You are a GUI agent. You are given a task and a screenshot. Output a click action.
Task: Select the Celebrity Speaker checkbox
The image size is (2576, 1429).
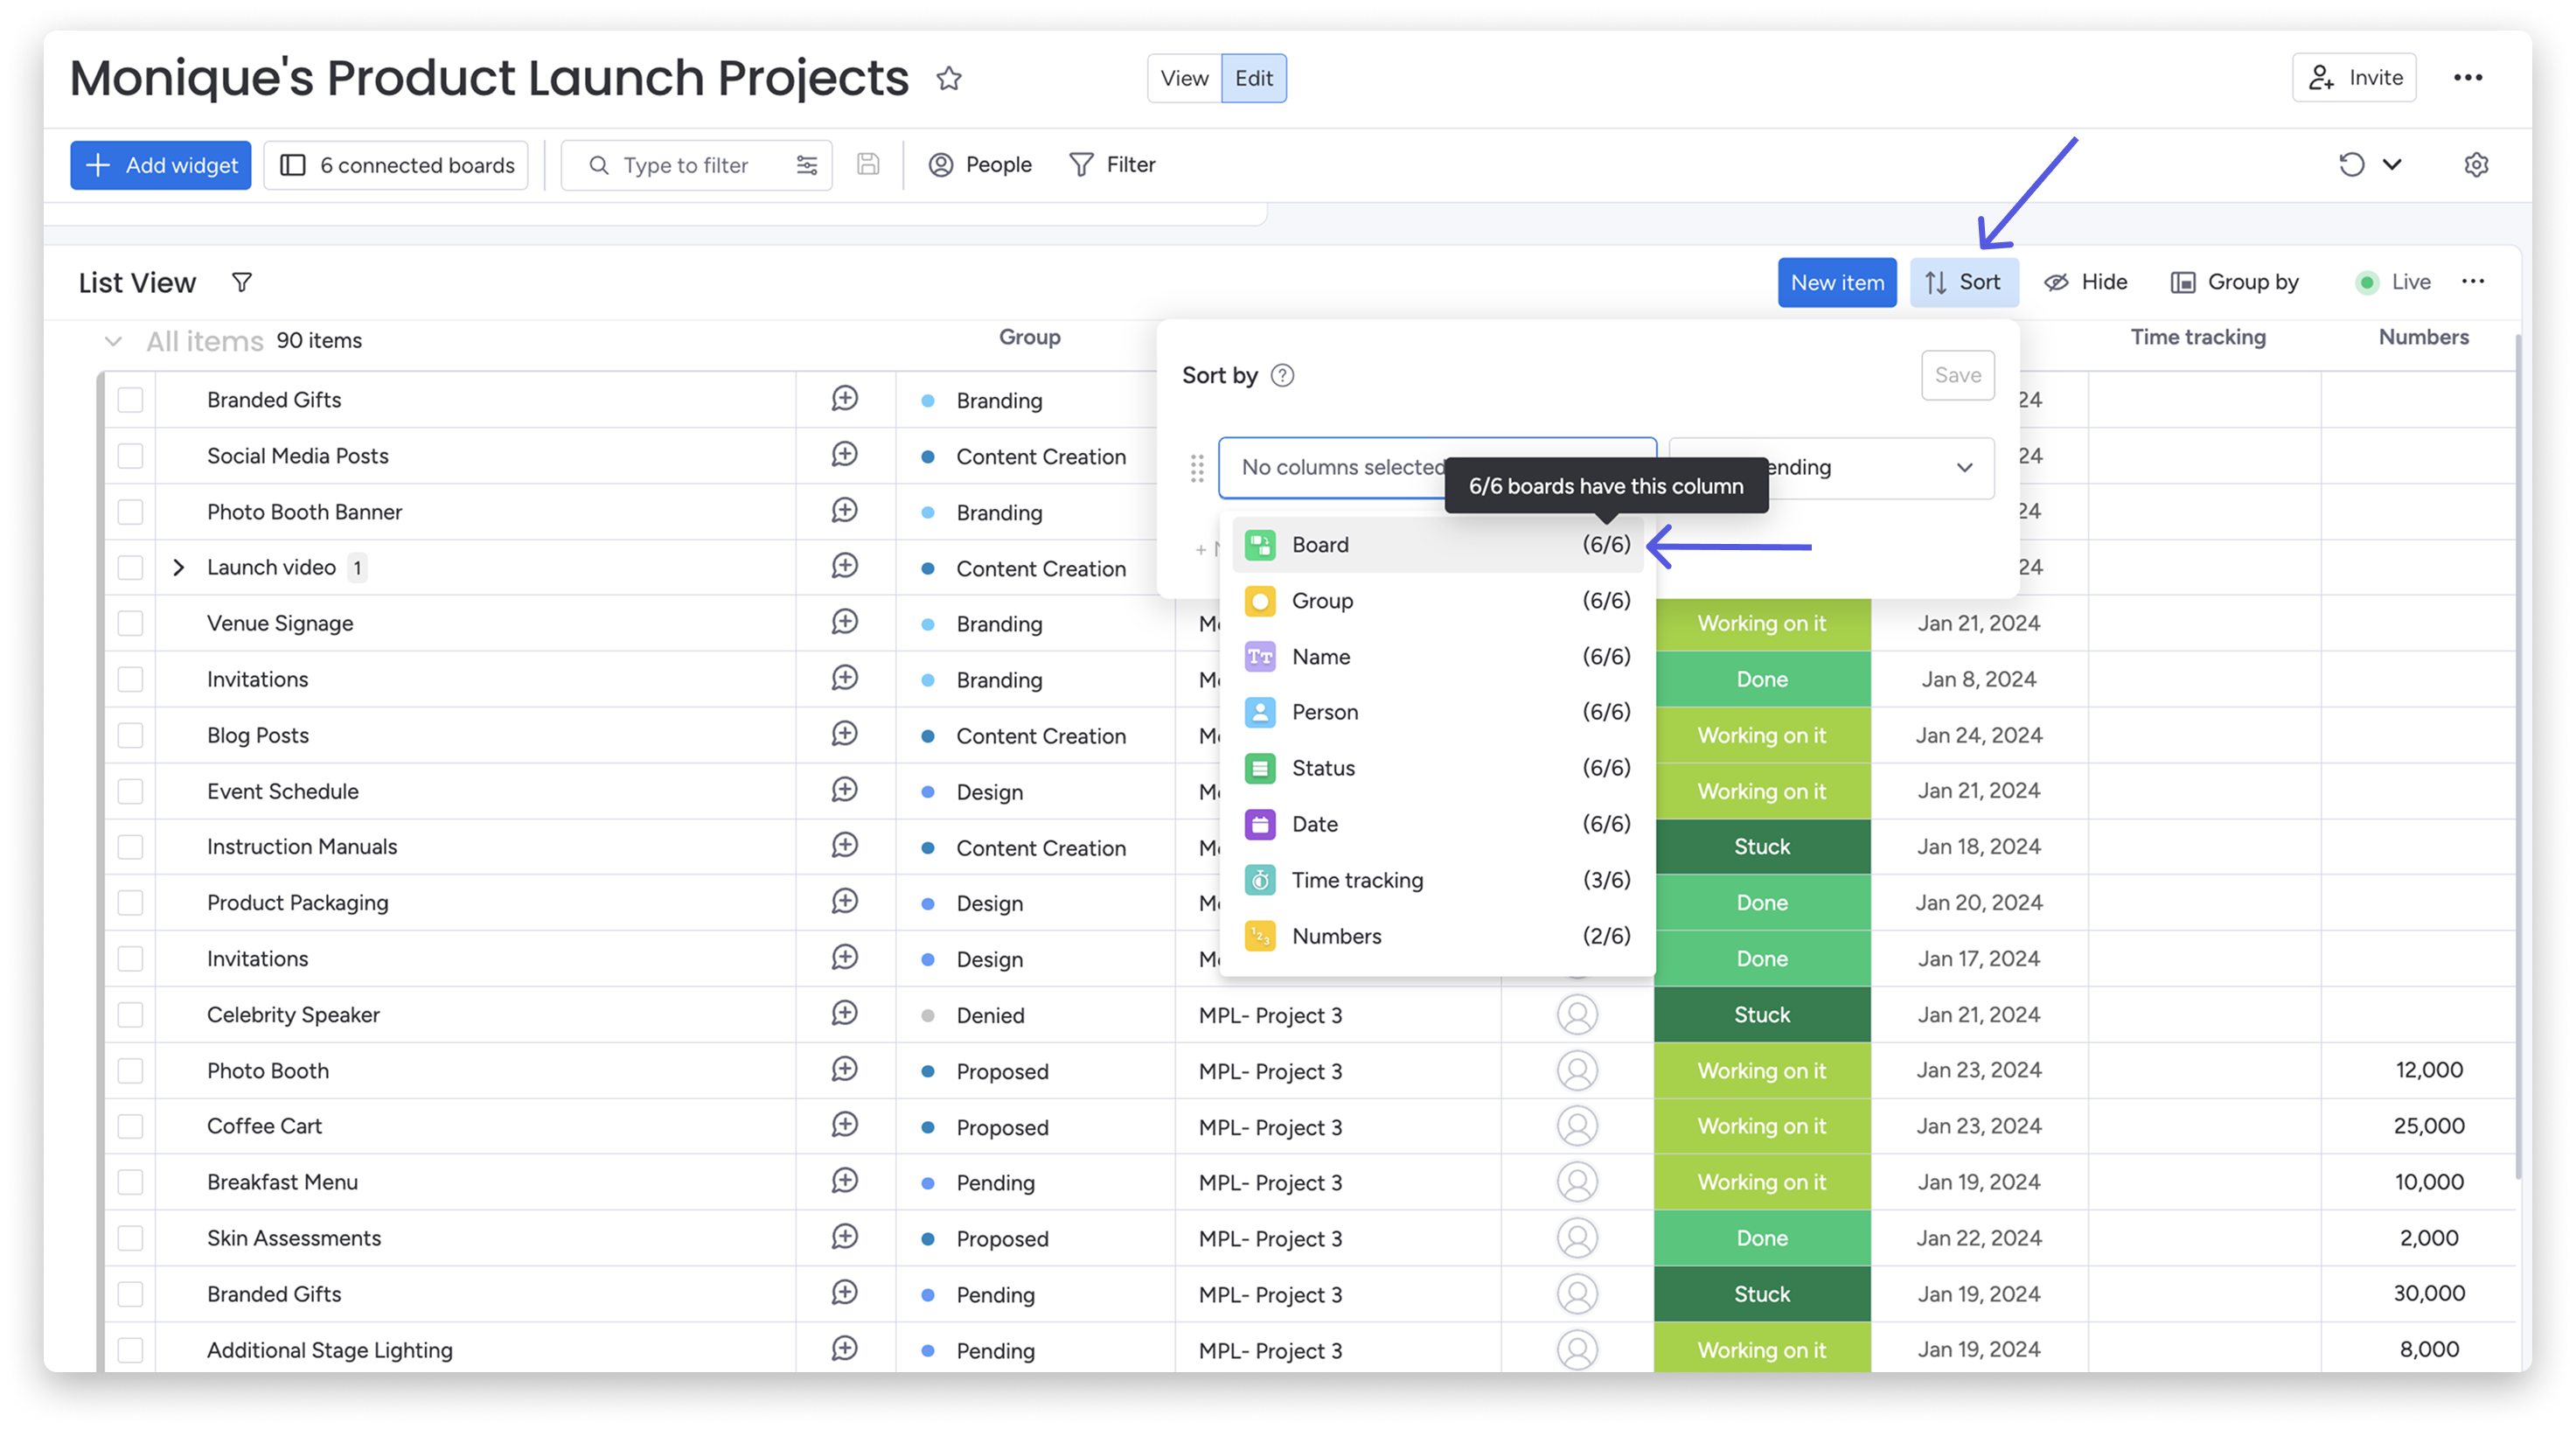pos(130,1015)
